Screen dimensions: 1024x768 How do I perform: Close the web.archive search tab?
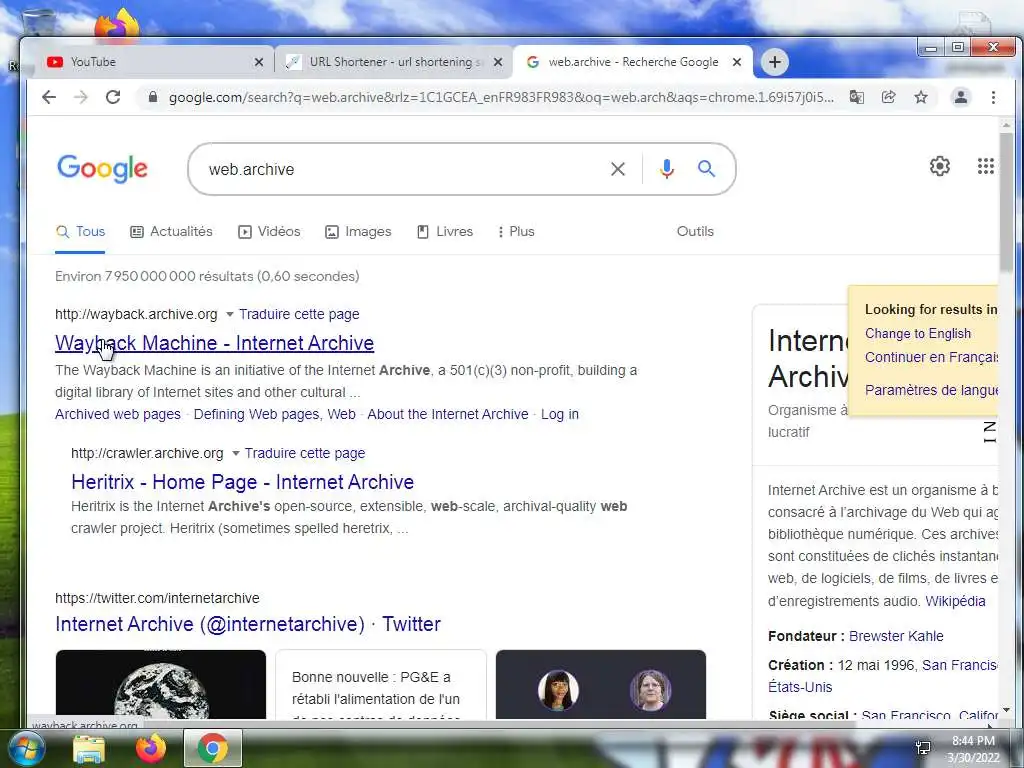pyautogui.click(x=737, y=62)
